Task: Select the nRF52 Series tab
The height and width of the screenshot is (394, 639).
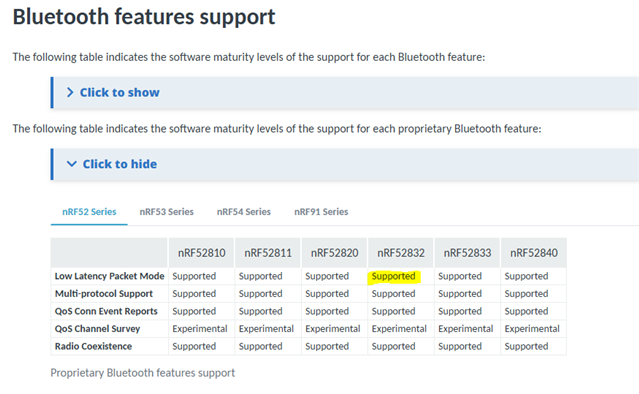Action: click(x=89, y=212)
